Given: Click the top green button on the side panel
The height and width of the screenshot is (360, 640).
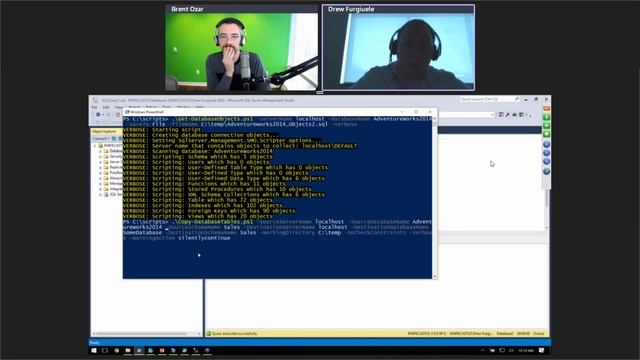Looking at the screenshot, I should pos(546,117).
